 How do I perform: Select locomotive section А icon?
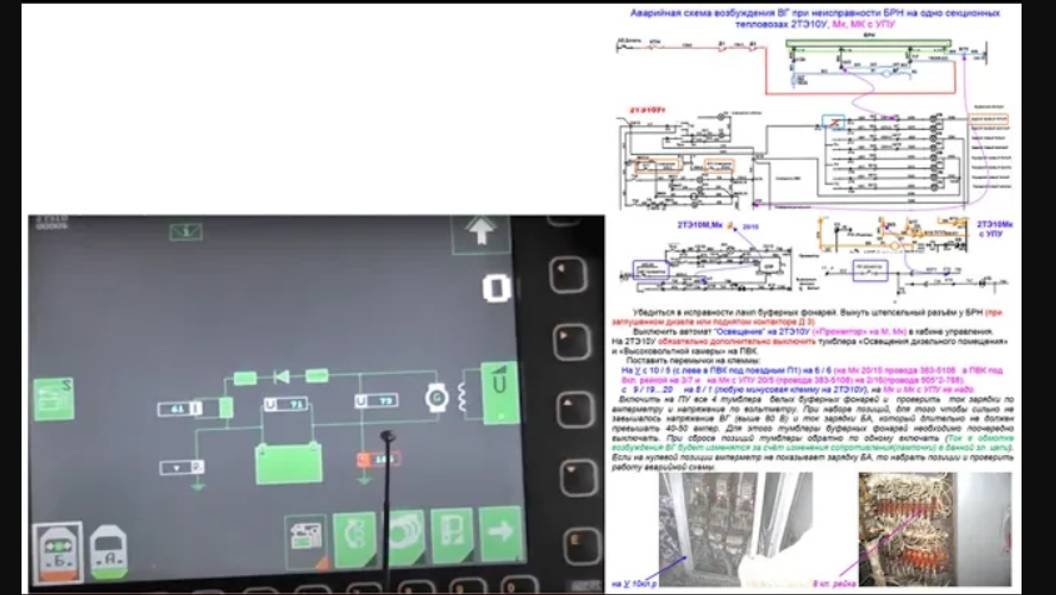(108, 552)
